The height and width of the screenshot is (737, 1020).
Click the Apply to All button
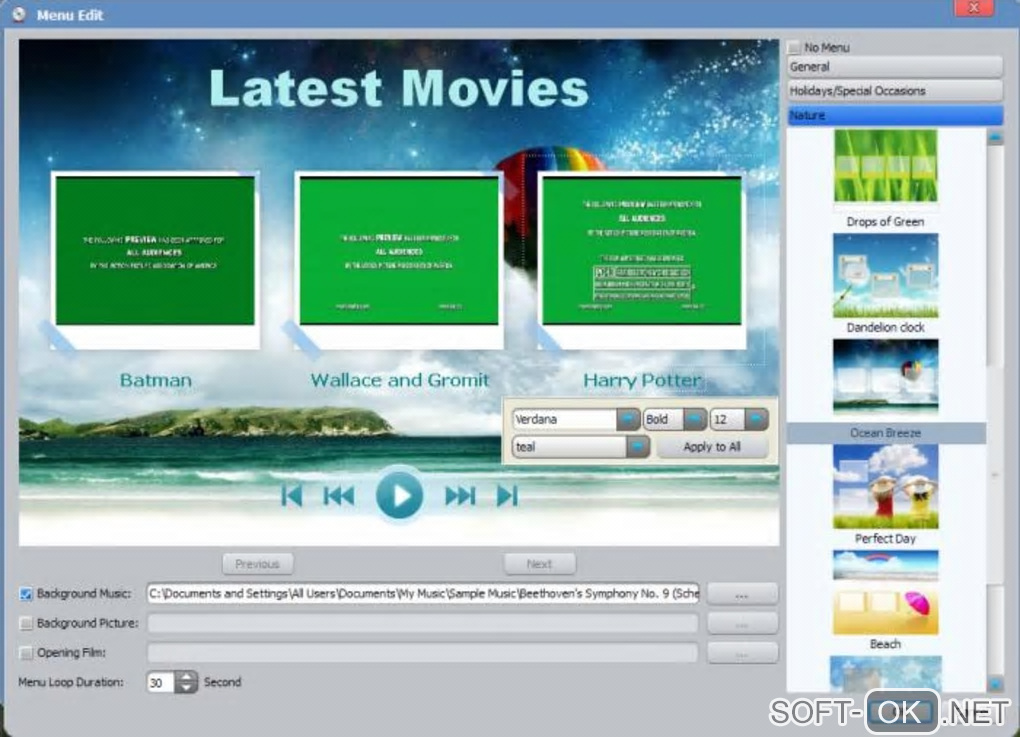[x=712, y=447]
